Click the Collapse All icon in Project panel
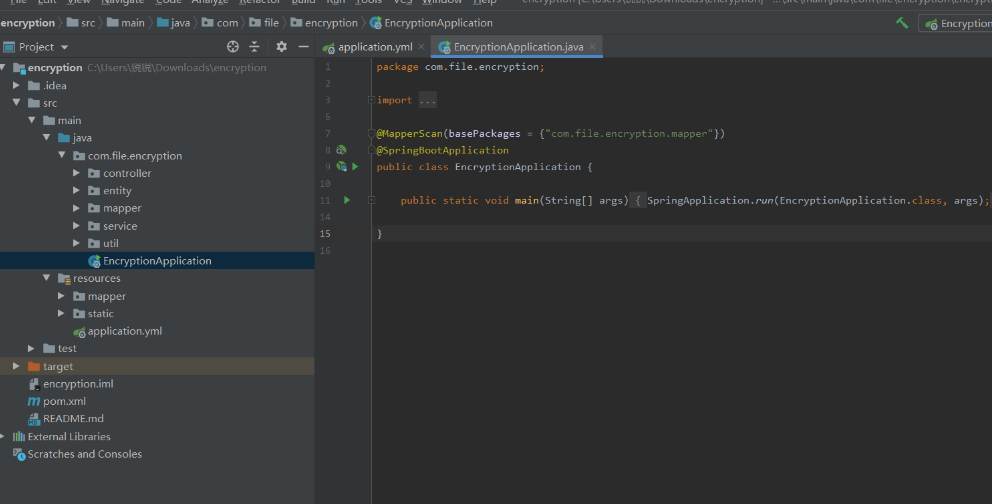 [254, 47]
